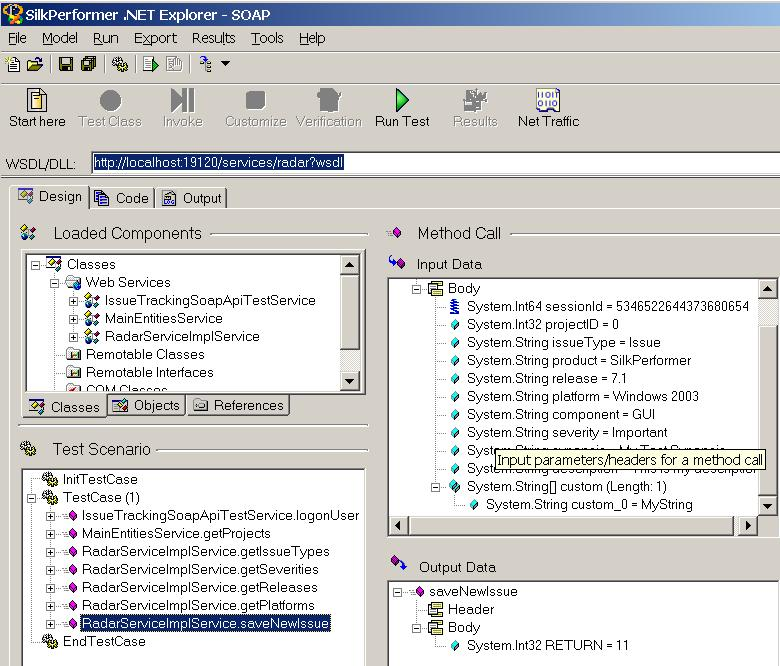Open the Results menu

click(x=213, y=38)
